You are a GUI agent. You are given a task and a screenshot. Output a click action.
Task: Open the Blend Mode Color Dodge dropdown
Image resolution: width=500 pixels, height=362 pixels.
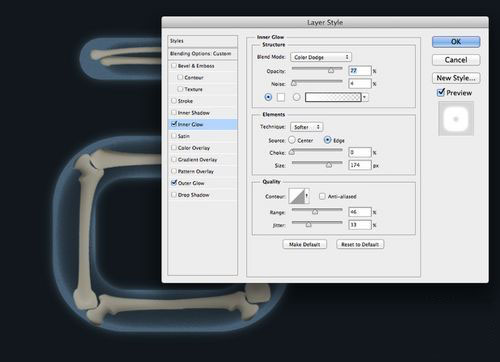click(321, 57)
